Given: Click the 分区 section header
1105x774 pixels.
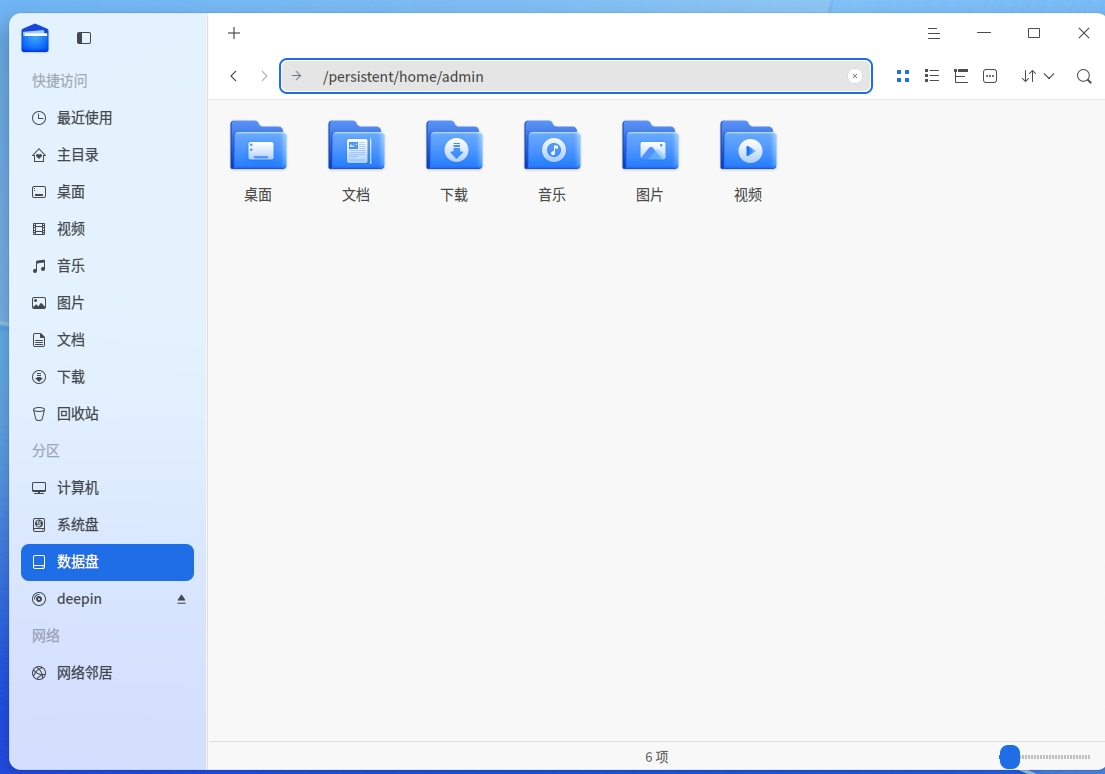Looking at the screenshot, I should 46,451.
